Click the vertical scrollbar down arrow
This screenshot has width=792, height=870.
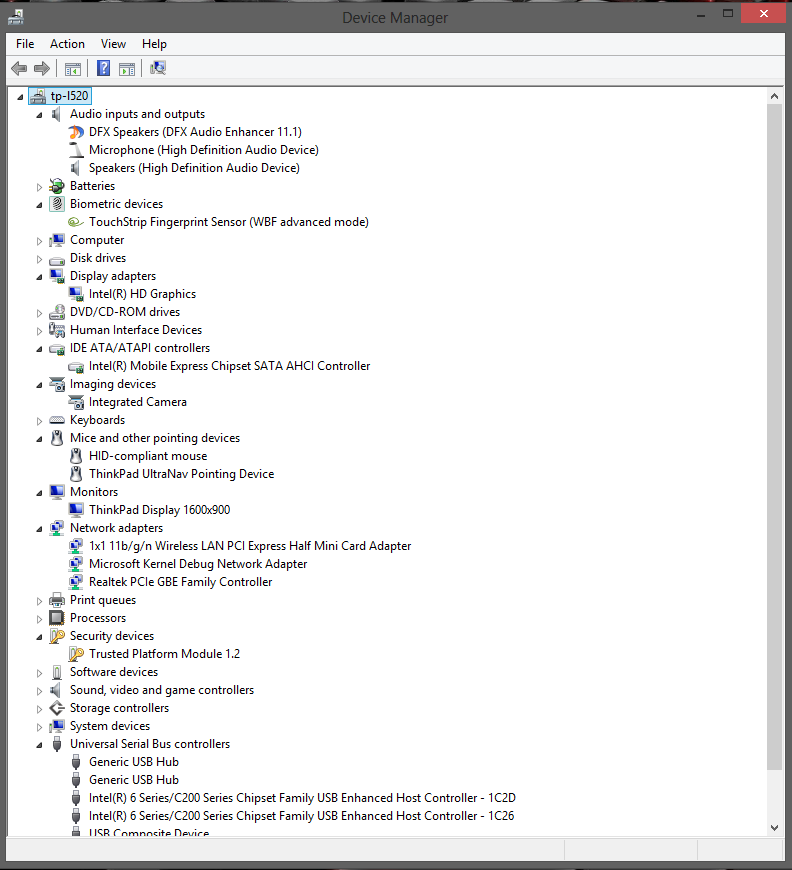(774, 828)
